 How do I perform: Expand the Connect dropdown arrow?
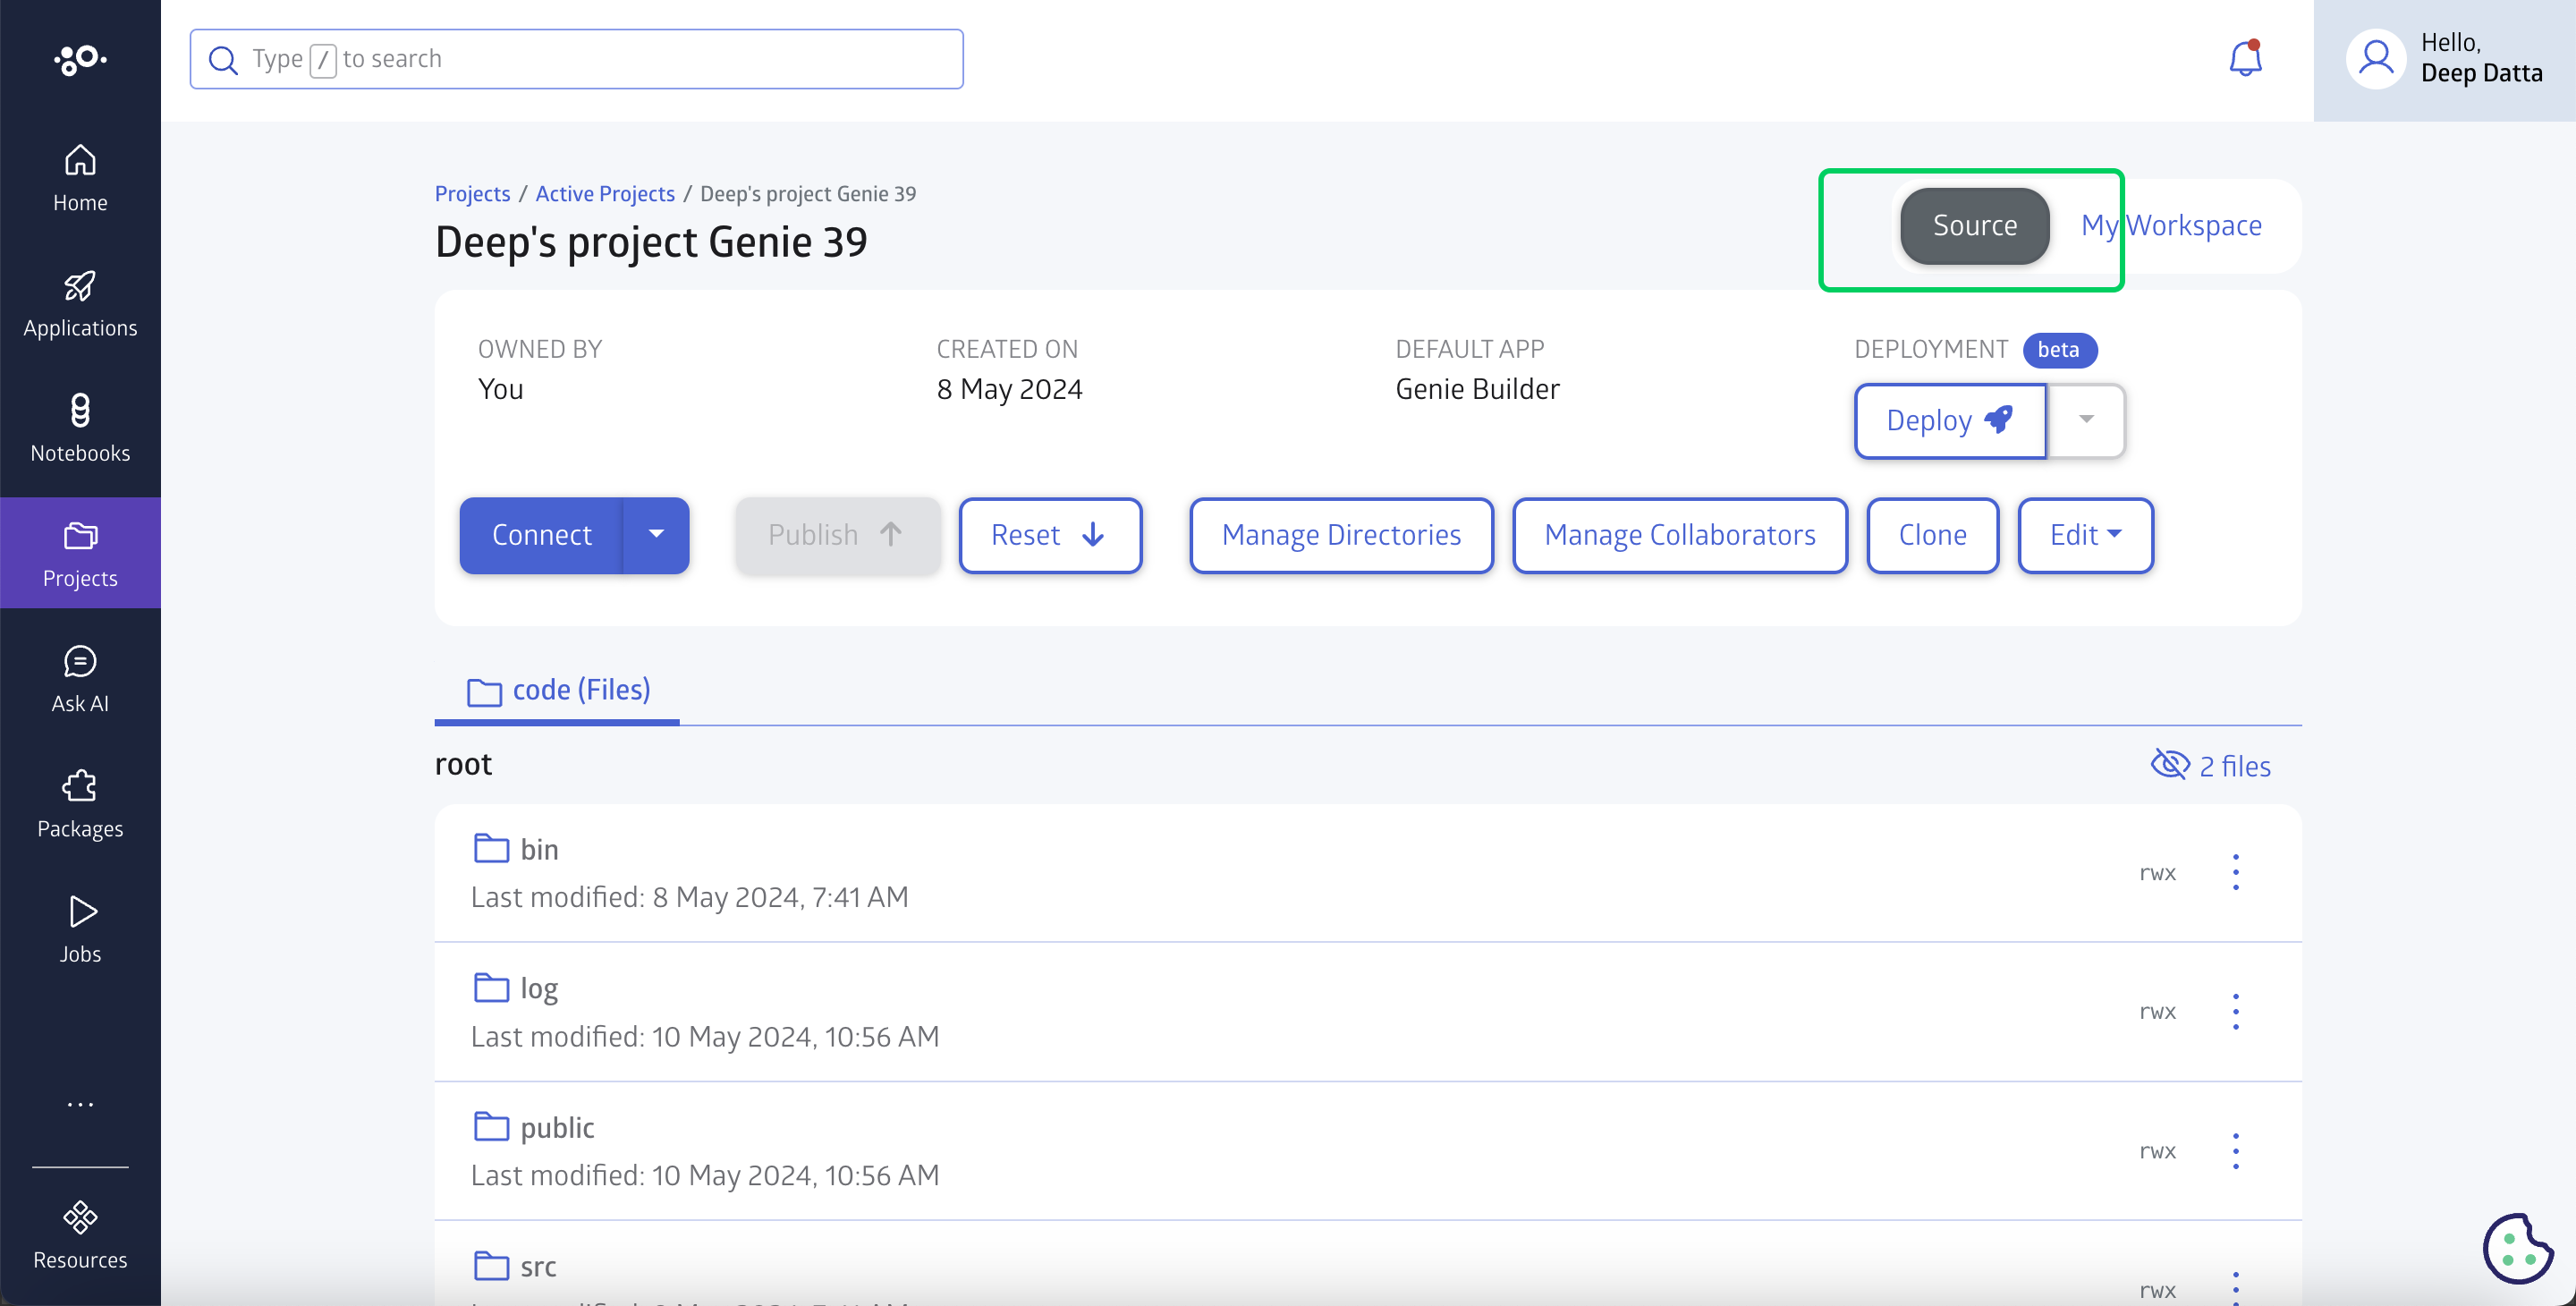click(656, 535)
